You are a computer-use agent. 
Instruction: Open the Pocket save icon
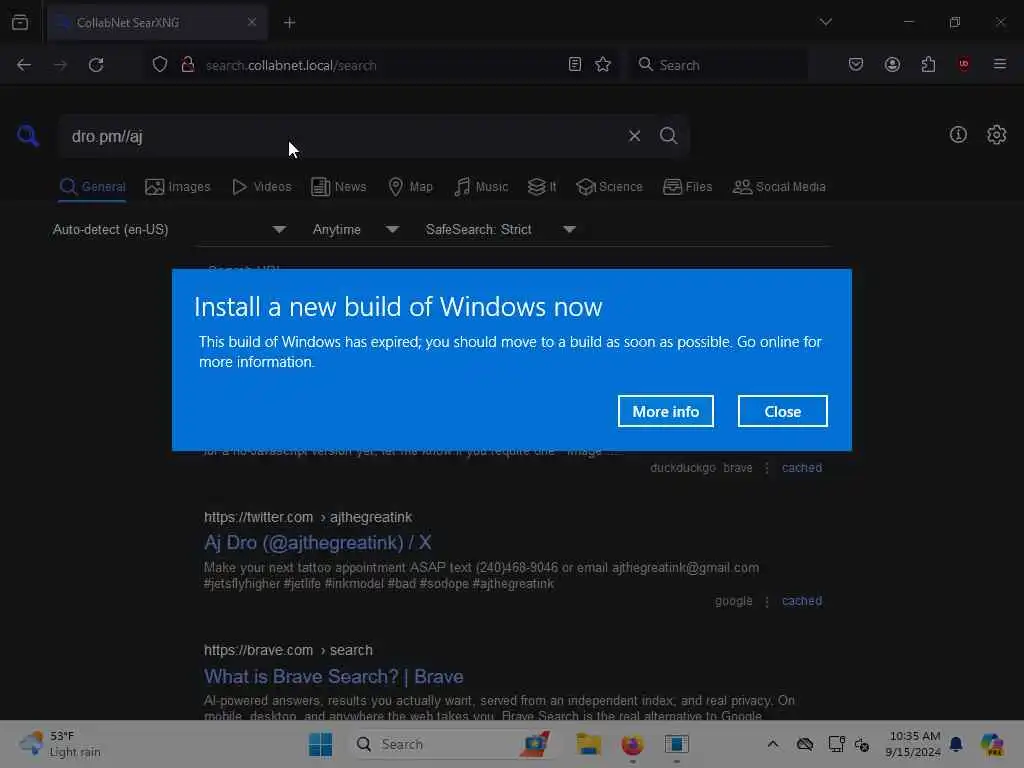click(856, 64)
